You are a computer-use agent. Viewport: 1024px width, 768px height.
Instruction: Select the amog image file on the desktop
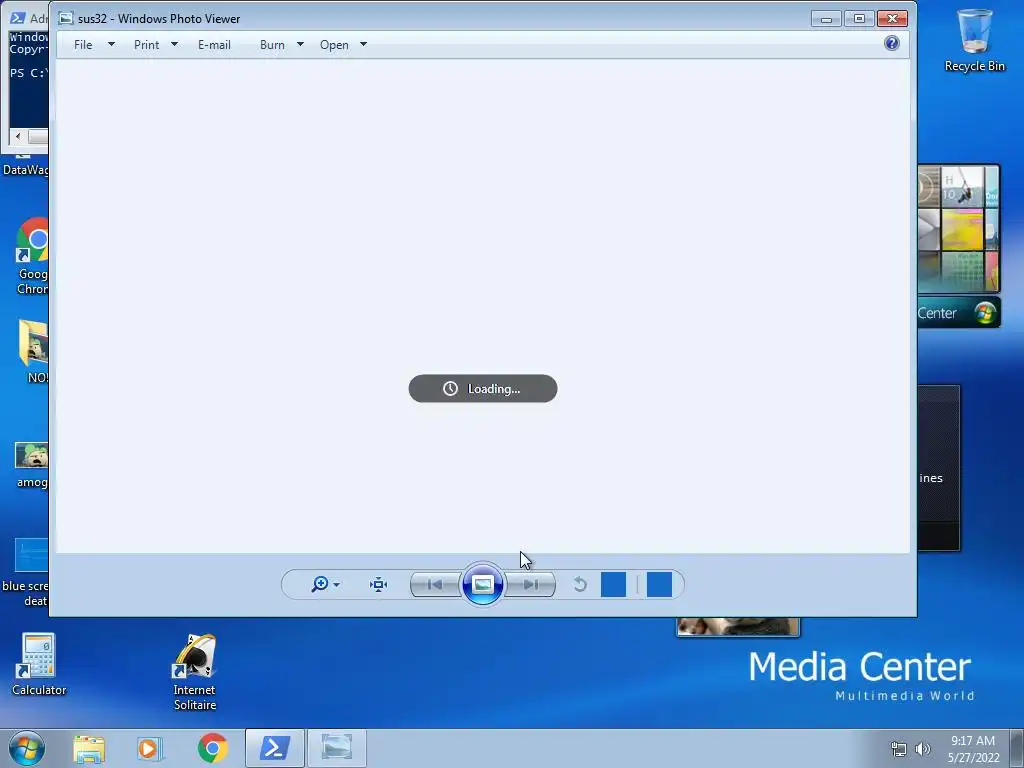(32, 465)
